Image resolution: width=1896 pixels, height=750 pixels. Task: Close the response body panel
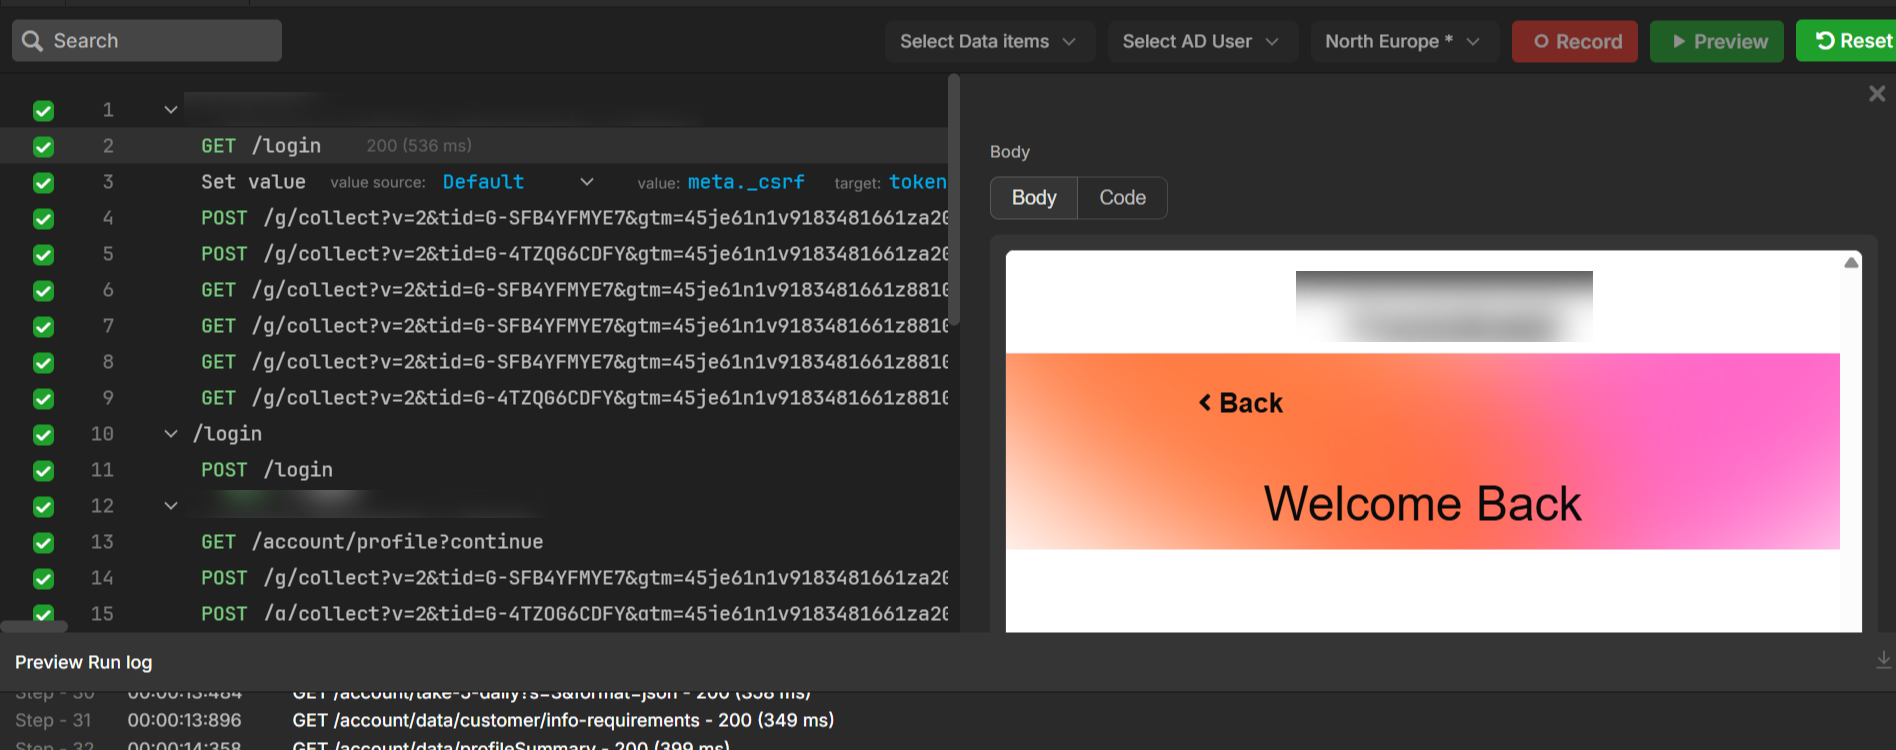(1876, 93)
